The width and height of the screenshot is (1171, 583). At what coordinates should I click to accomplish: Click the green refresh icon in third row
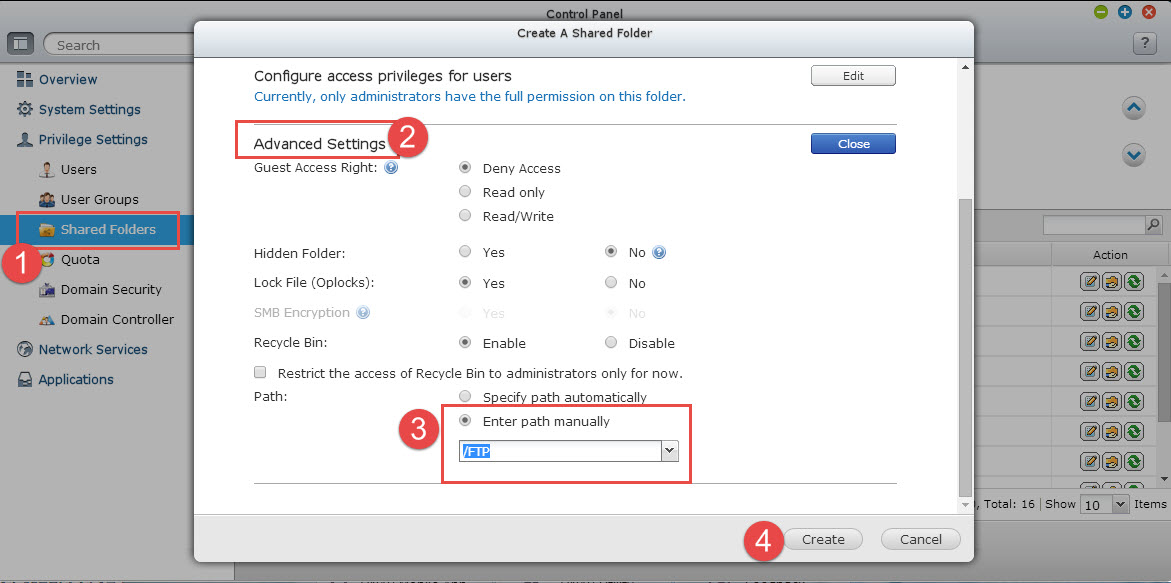pos(1134,342)
